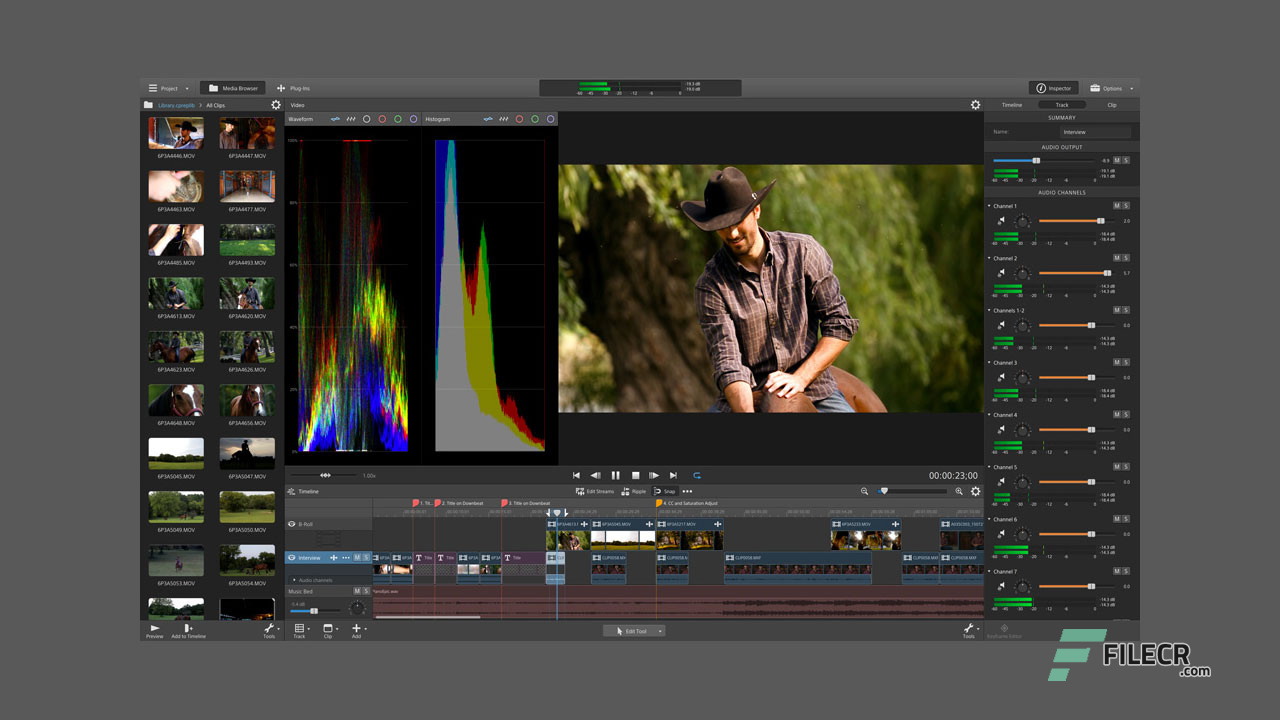Open the Edit Tool dropdown arrow
1280x720 pixels.
[660, 631]
